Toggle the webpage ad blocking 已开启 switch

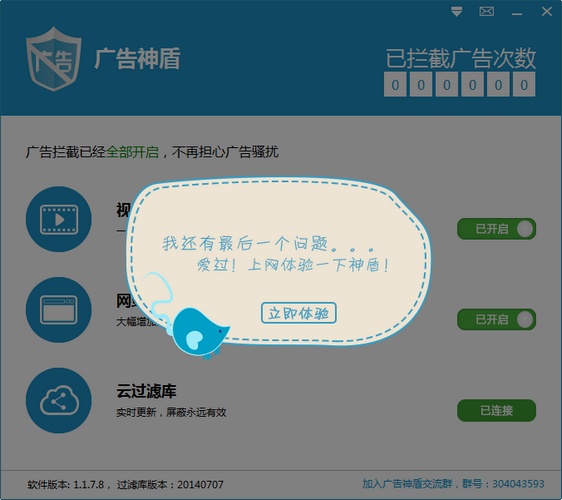(496, 319)
